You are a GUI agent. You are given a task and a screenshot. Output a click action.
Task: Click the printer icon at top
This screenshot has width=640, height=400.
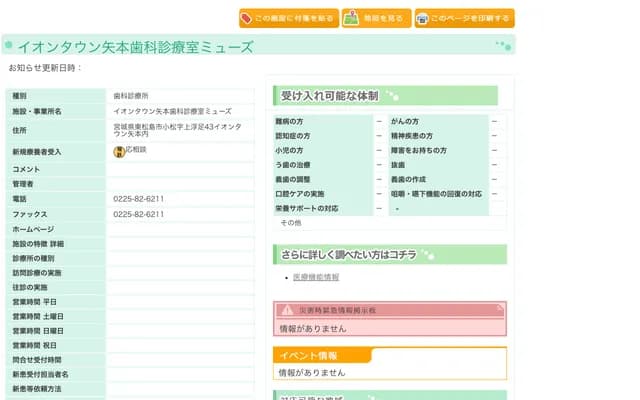coord(423,19)
